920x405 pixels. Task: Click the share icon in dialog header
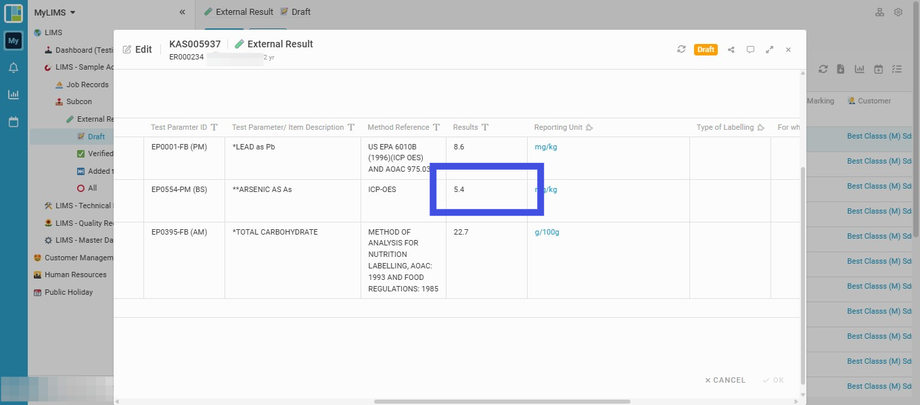731,50
